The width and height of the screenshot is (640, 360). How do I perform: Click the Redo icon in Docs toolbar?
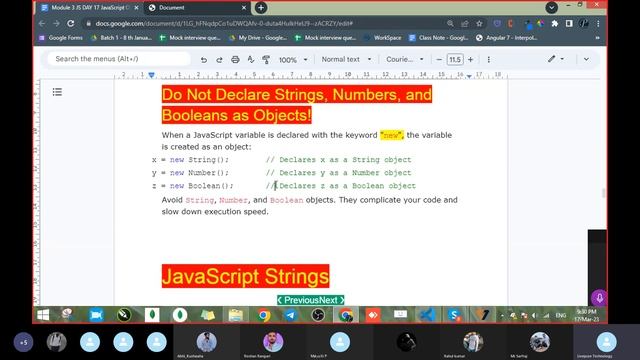[219, 60]
